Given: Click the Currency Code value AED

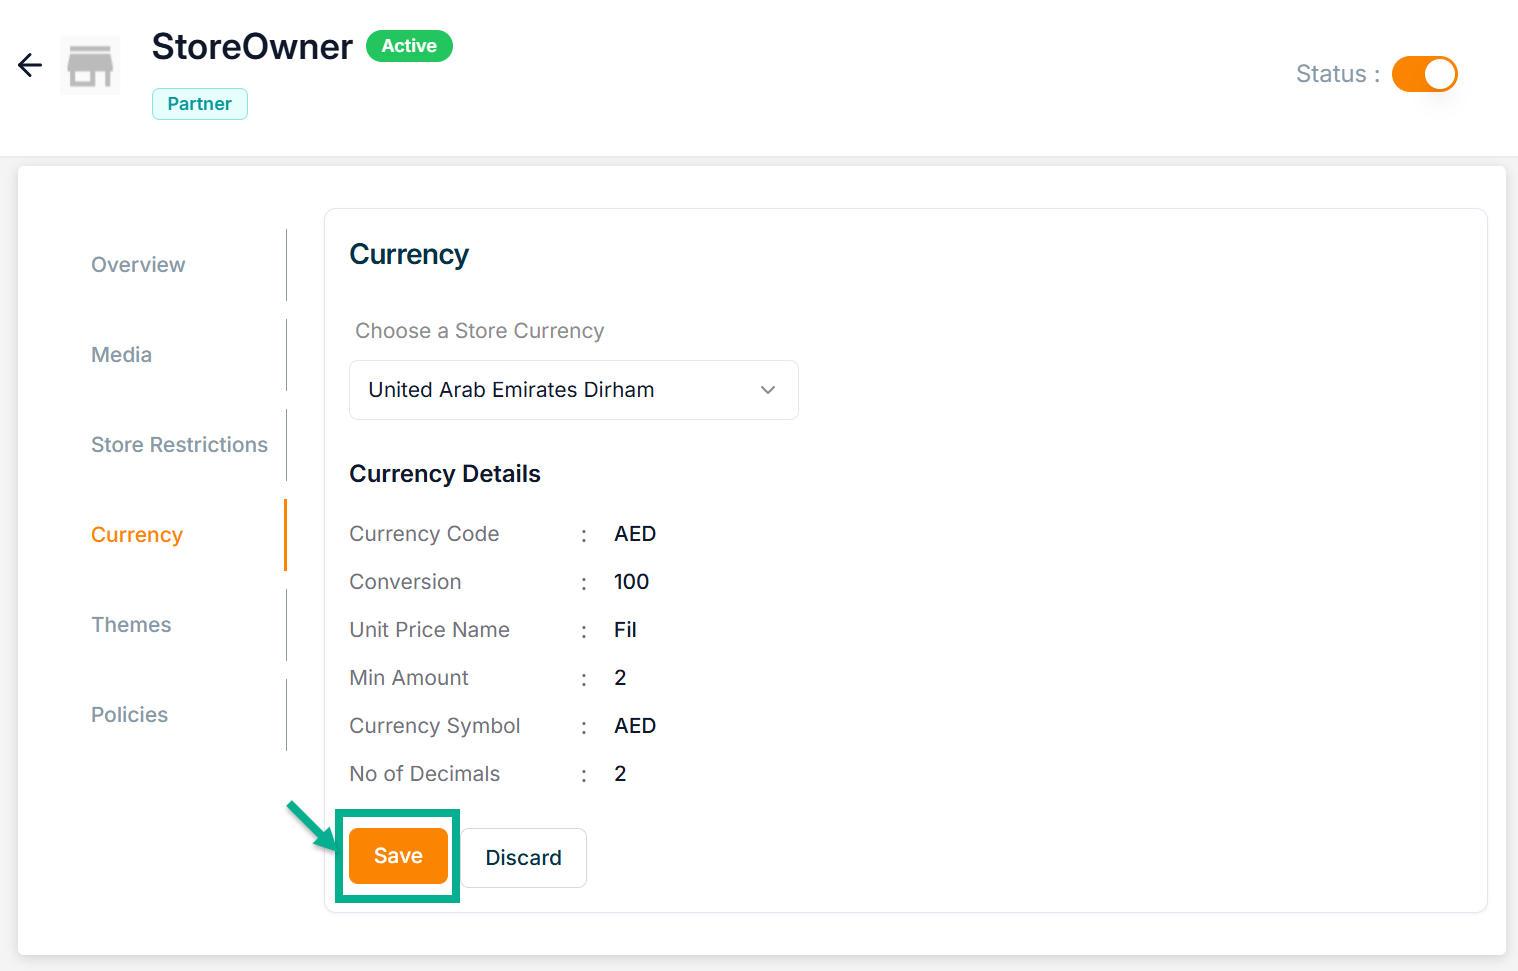Looking at the screenshot, I should point(635,534).
